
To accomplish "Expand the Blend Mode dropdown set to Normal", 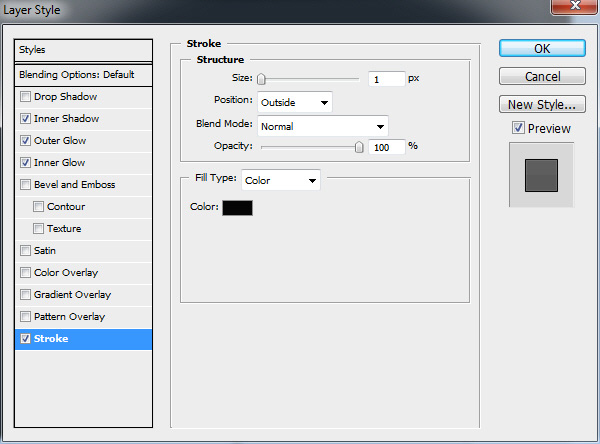I will (x=323, y=126).
